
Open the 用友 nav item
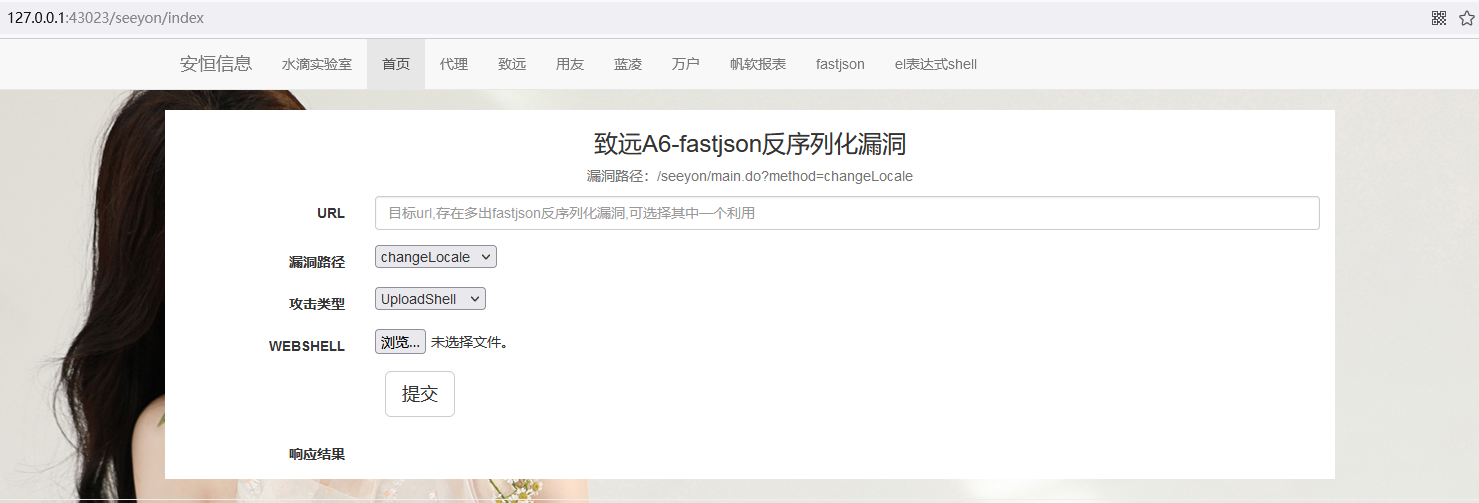(570, 64)
